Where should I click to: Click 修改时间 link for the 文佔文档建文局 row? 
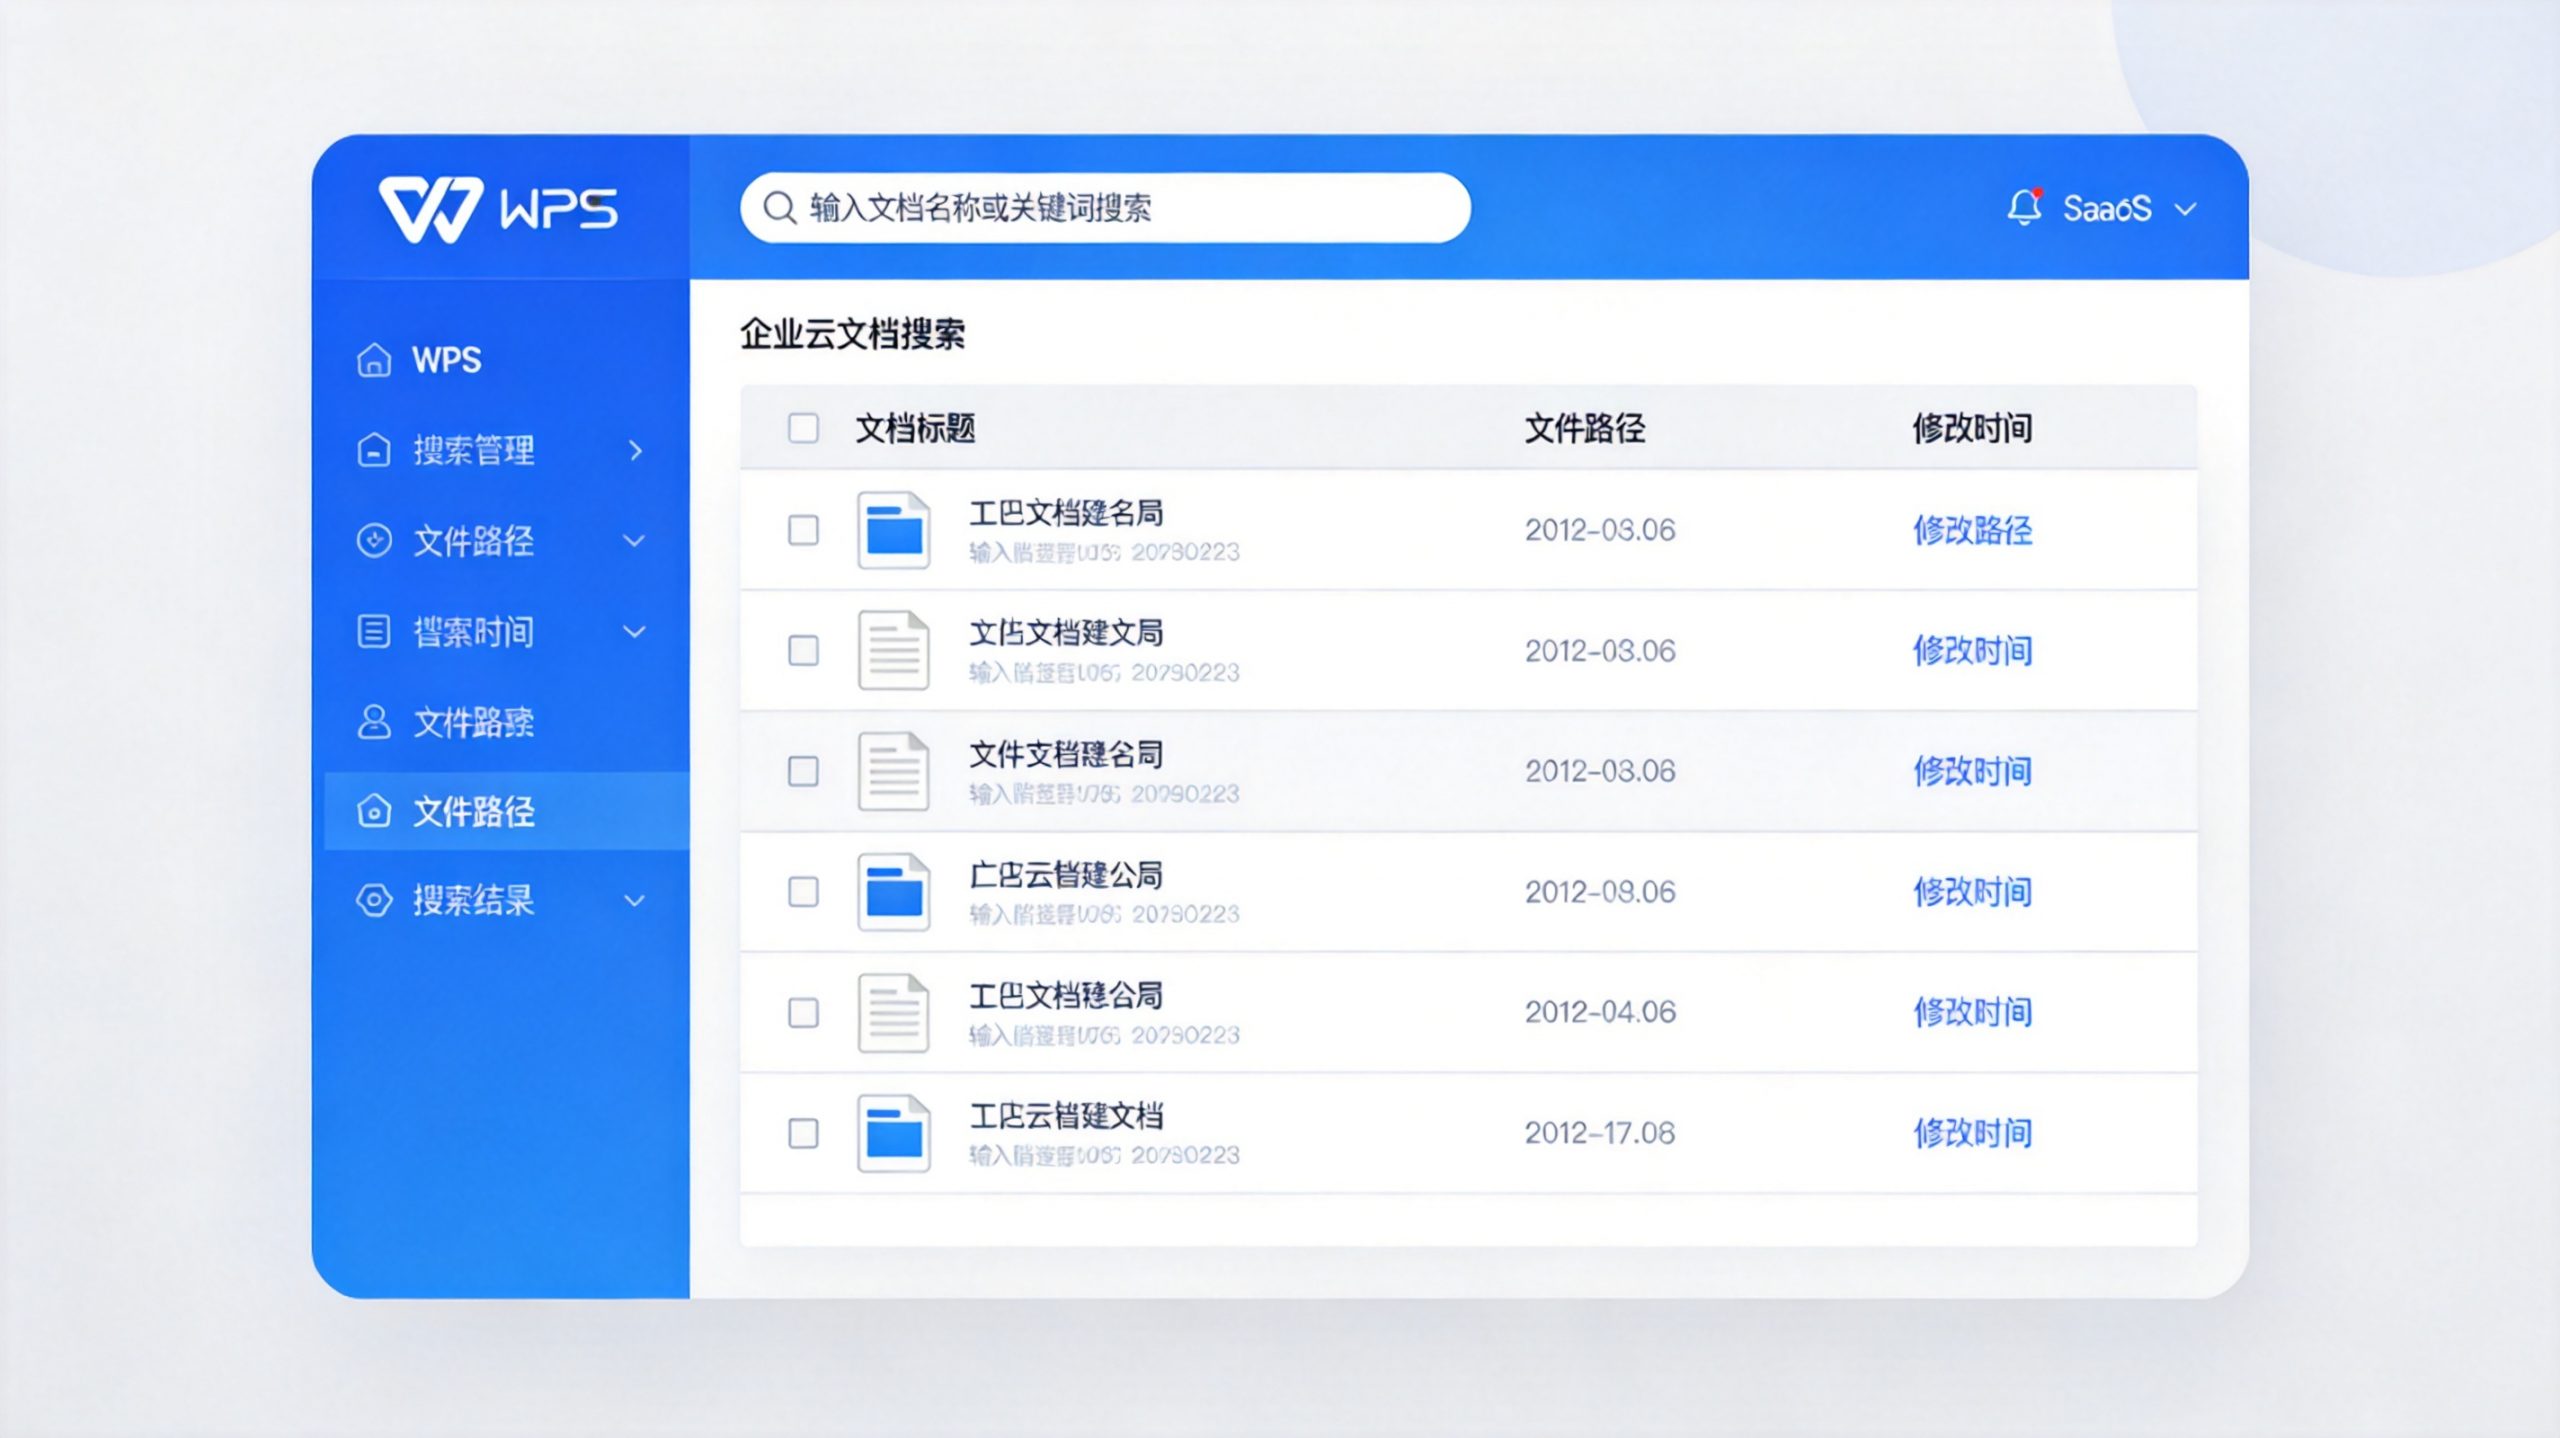tap(1972, 650)
